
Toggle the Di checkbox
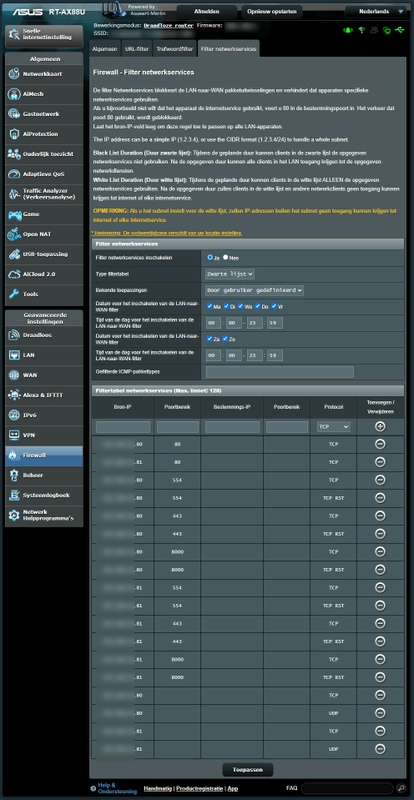(226, 306)
